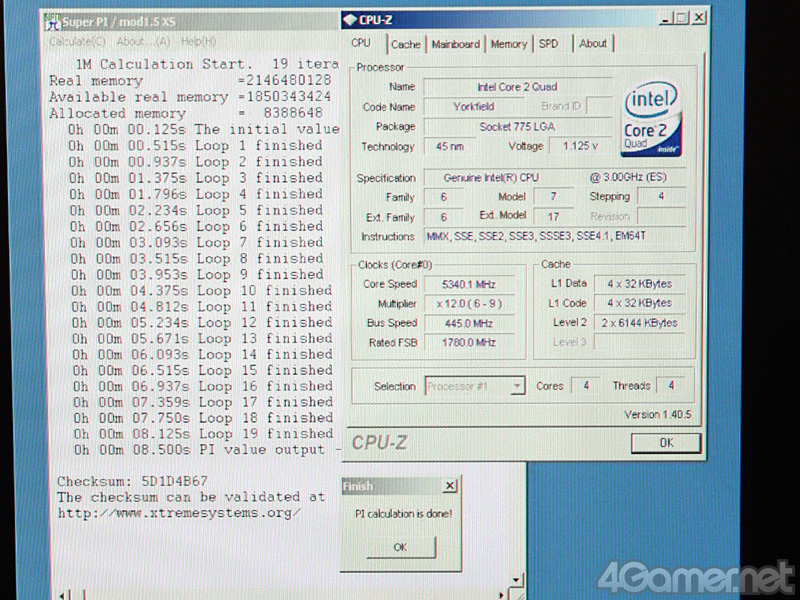Click the 'The initial value' line
The image size is (800, 600).
pos(204,129)
